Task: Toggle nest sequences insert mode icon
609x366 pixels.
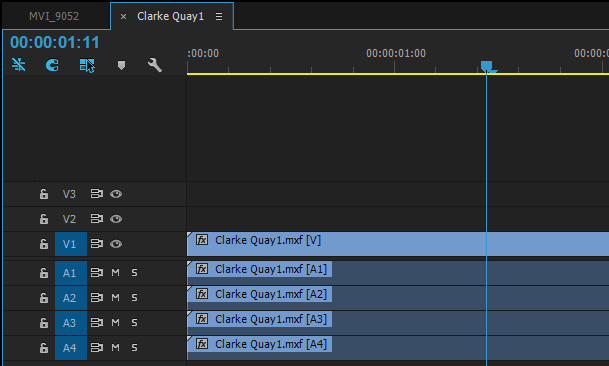Action: click(18, 64)
